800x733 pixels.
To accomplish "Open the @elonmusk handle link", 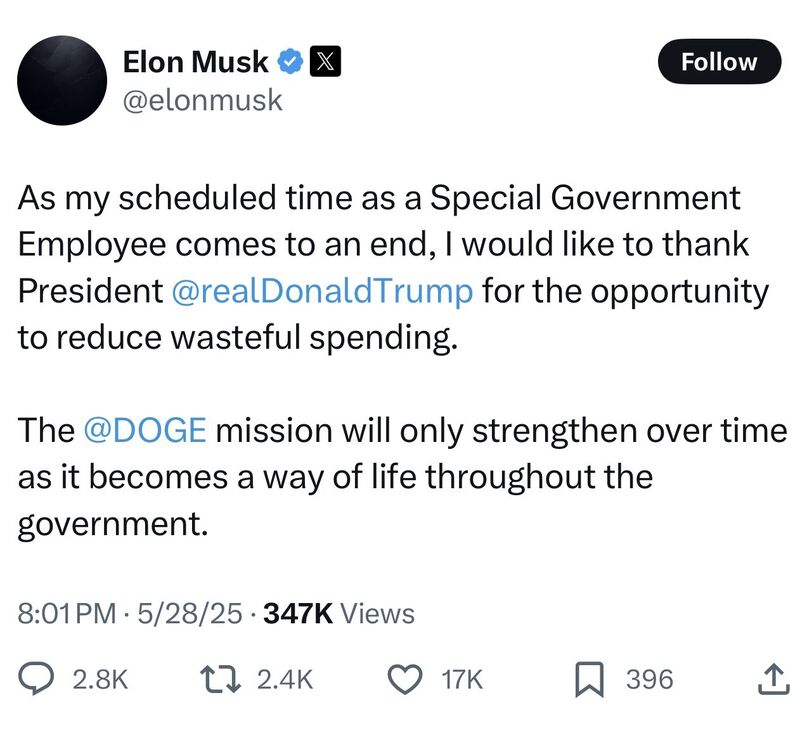I will (x=202, y=100).
